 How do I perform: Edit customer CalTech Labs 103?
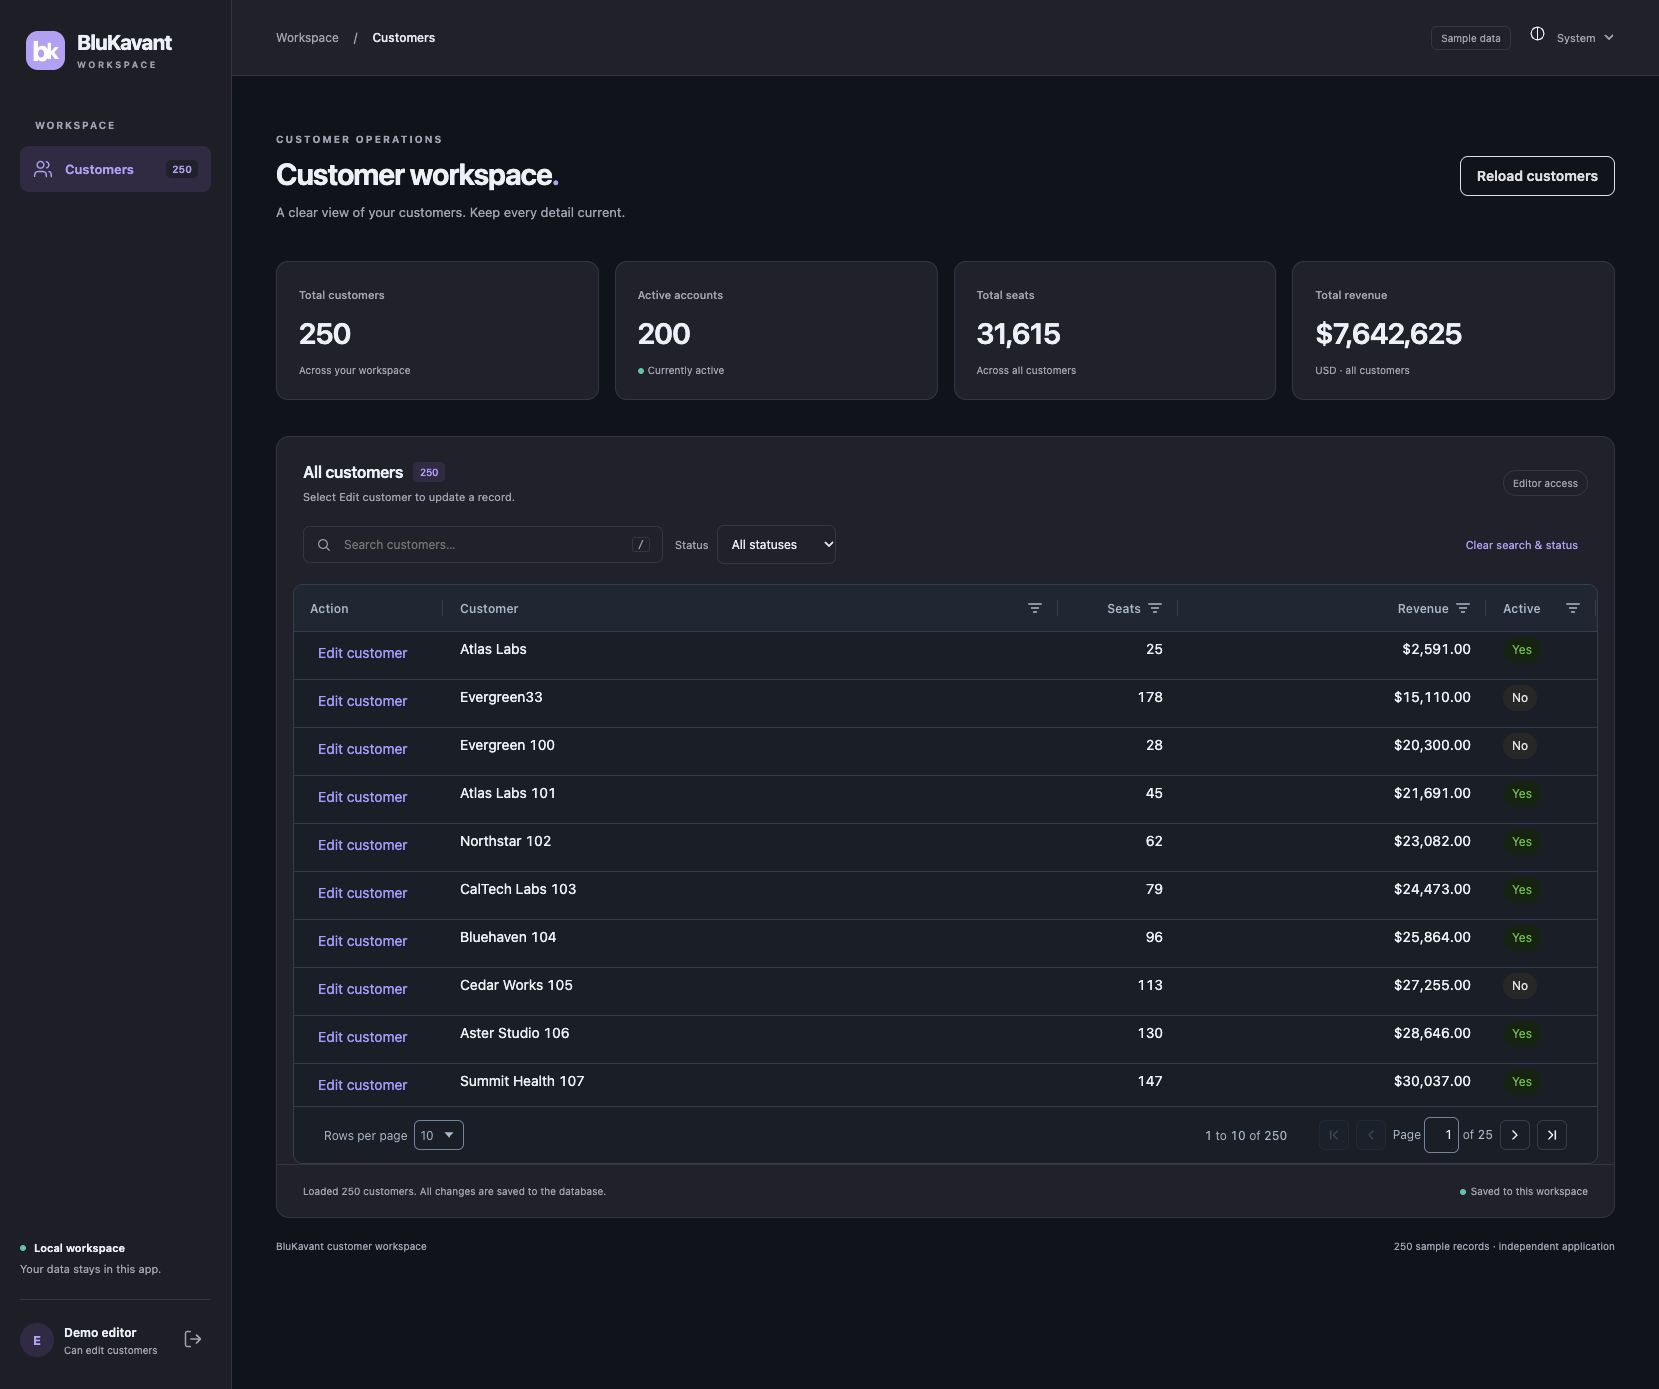click(x=362, y=893)
